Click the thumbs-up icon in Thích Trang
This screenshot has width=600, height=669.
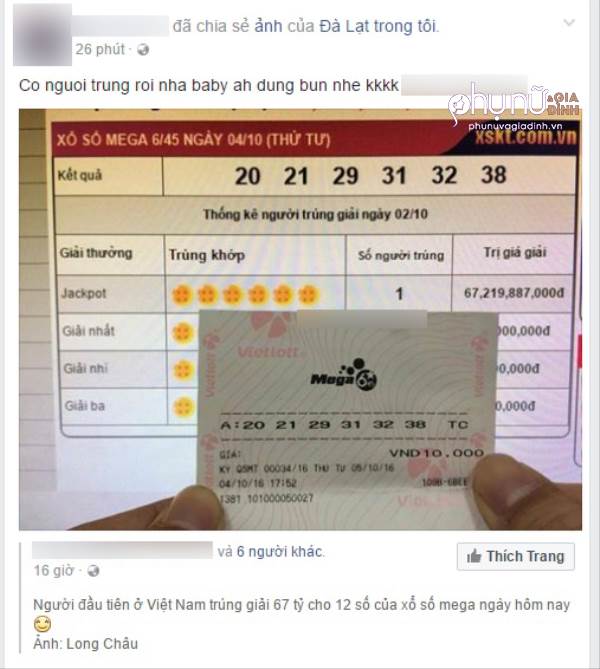click(474, 556)
